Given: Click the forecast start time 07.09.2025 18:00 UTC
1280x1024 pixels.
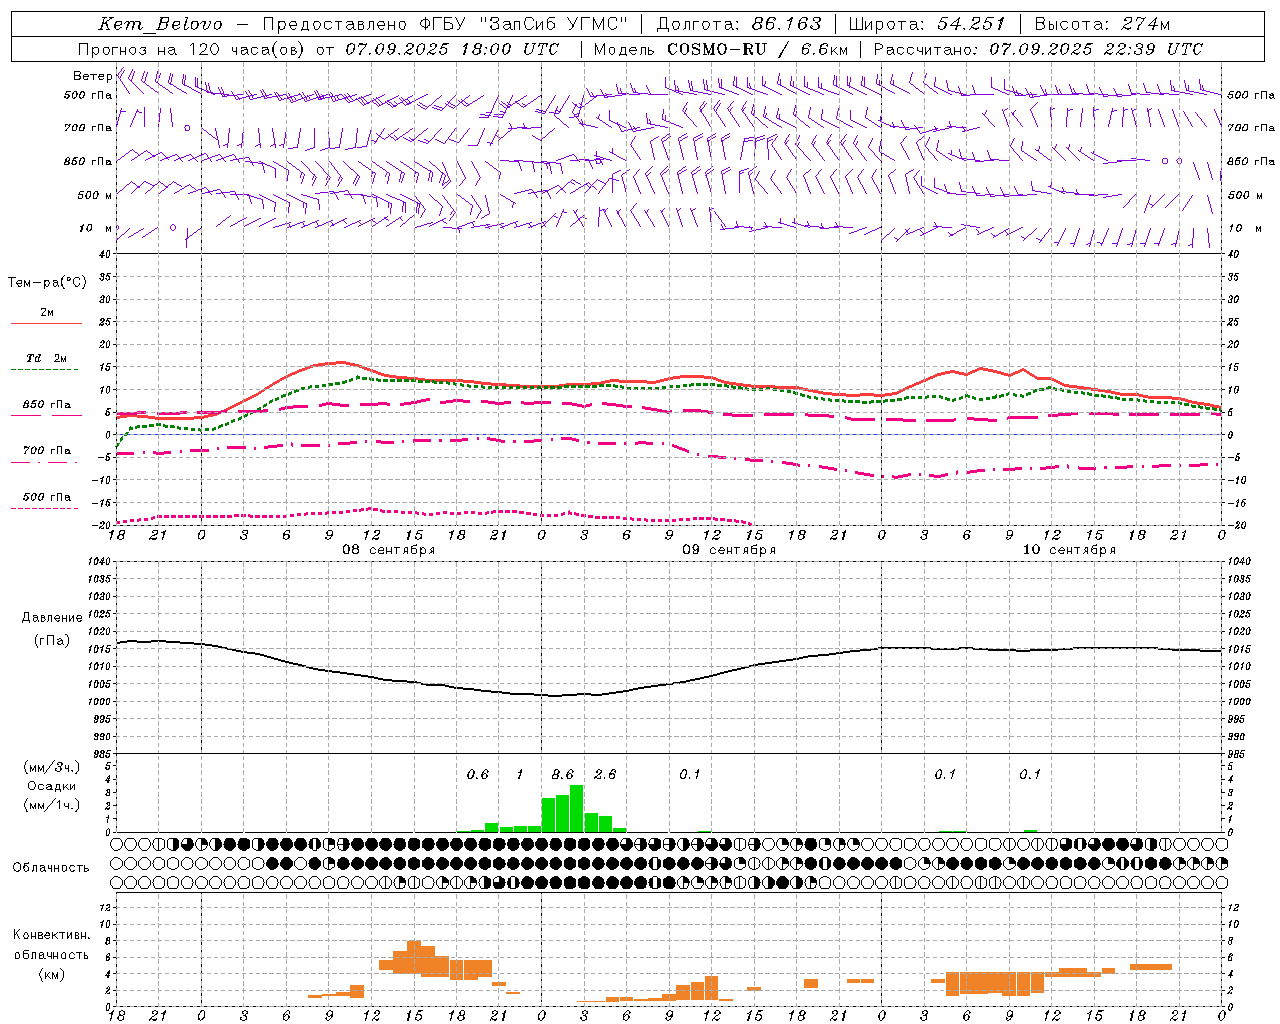Looking at the screenshot, I should pos(452,49).
